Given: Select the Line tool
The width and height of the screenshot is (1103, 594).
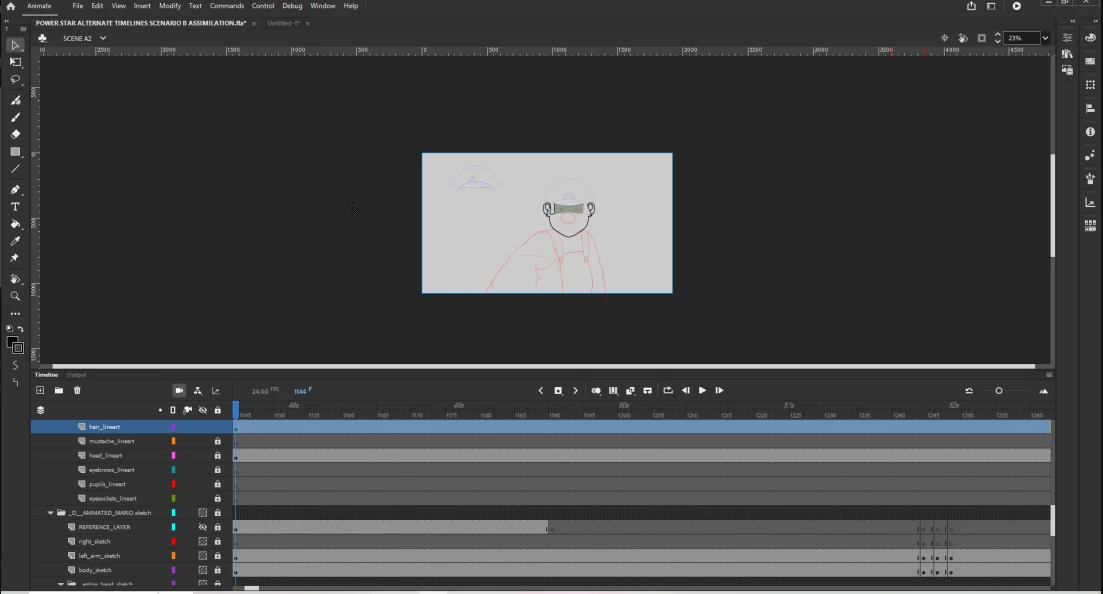Looking at the screenshot, I should point(15,169).
